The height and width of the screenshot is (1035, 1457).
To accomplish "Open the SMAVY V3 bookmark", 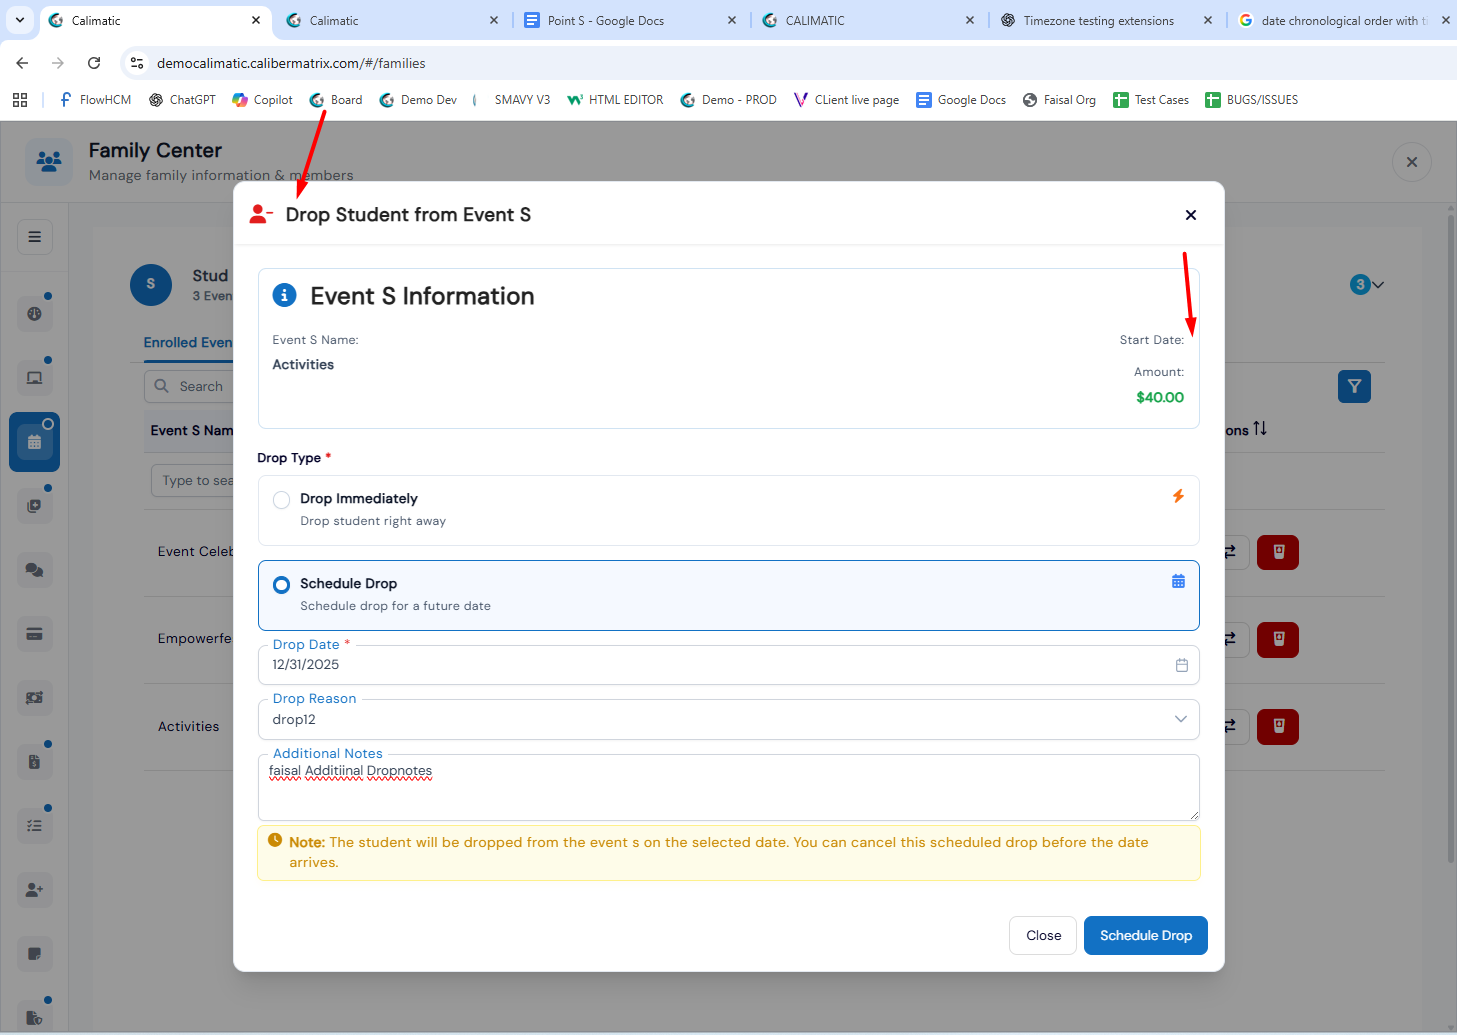I will [x=511, y=100].
